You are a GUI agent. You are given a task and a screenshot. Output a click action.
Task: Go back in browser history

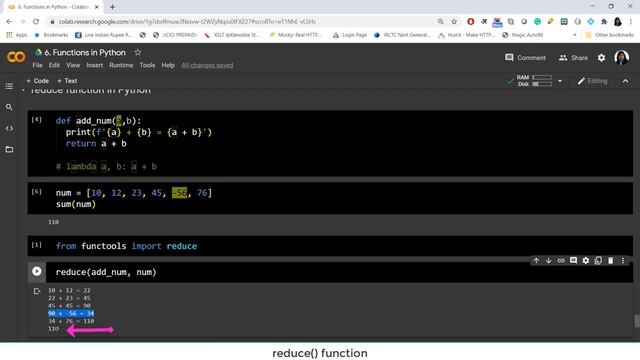click(9, 22)
